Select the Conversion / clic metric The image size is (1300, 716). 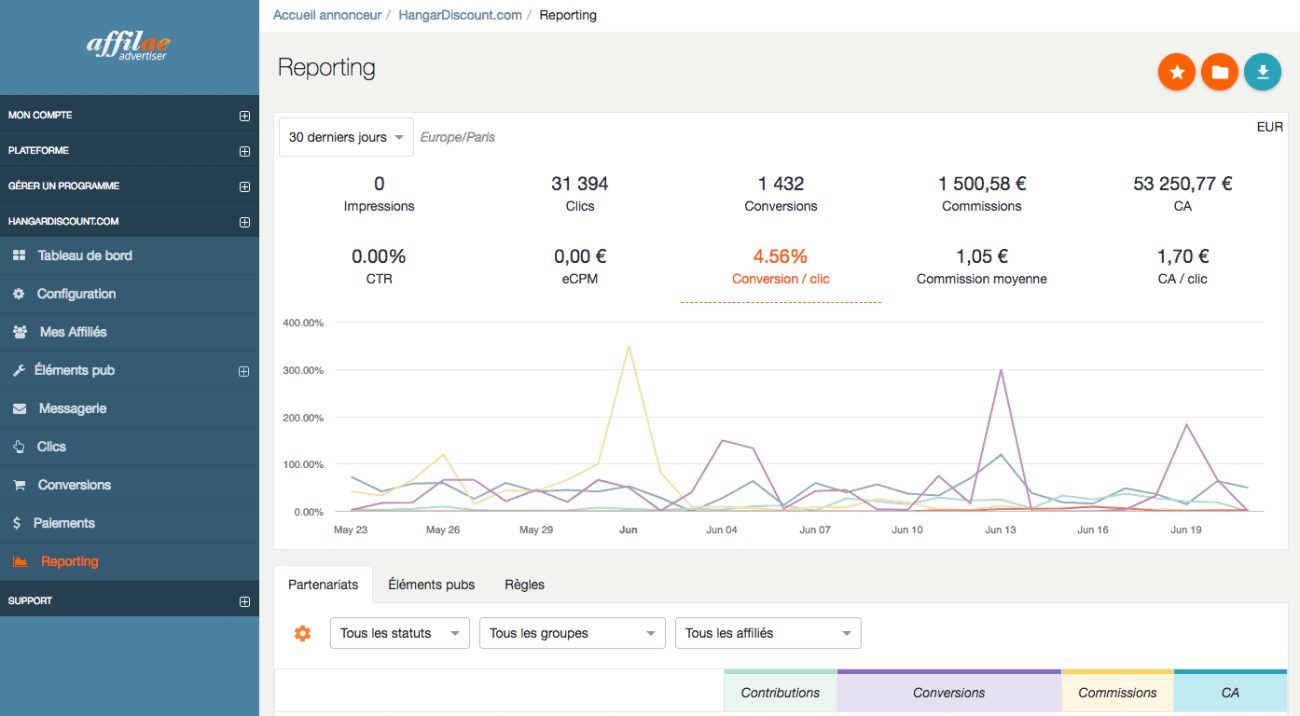[x=780, y=267]
